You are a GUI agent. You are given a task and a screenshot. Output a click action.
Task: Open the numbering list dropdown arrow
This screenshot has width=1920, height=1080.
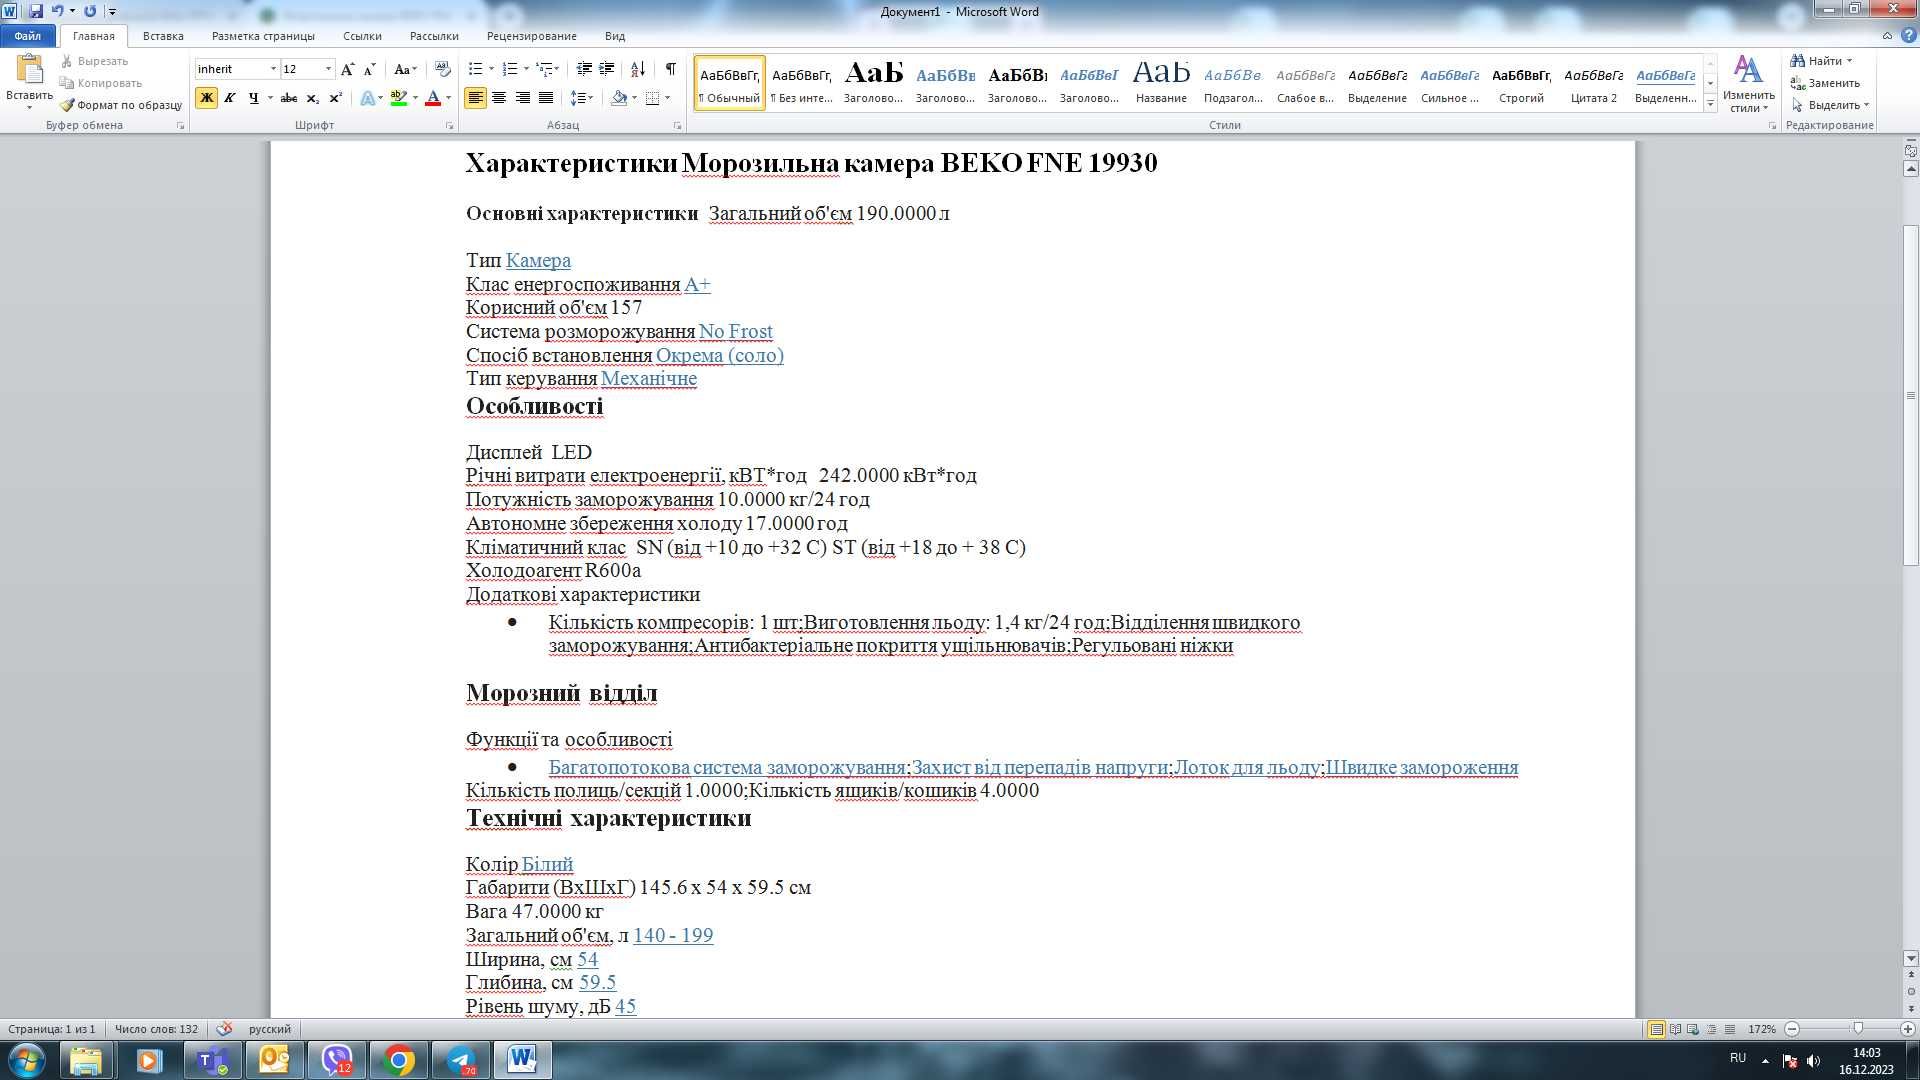pyautogui.click(x=525, y=69)
